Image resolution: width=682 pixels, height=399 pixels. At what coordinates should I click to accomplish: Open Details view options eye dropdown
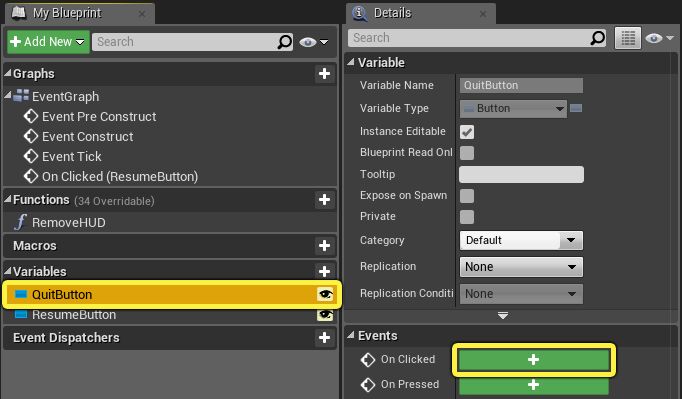coord(659,38)
